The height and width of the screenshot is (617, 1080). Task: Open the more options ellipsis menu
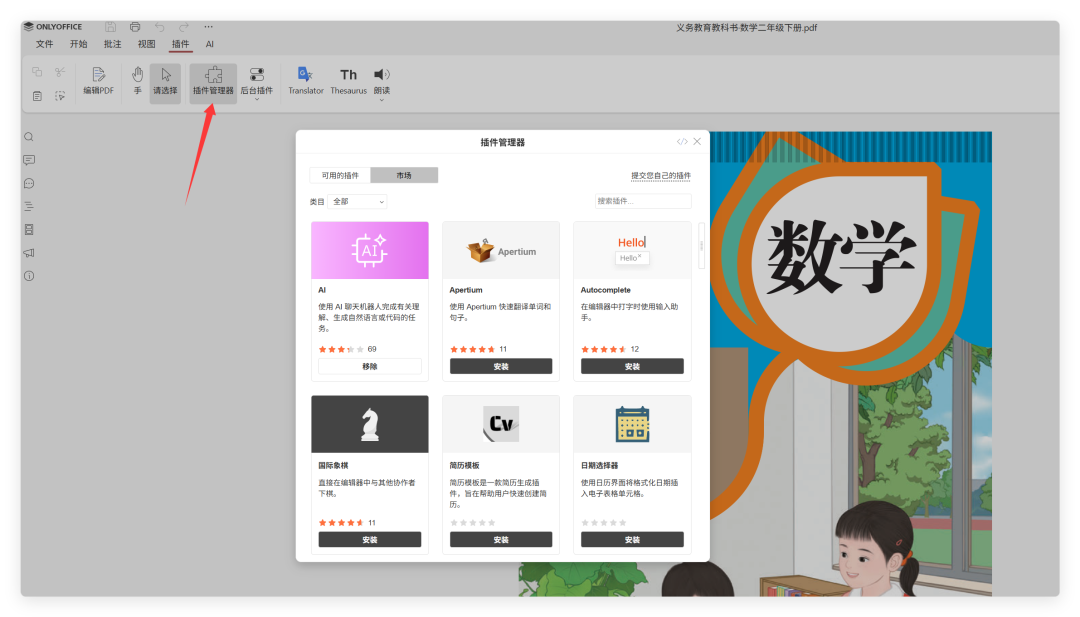[x=208, y=27]
